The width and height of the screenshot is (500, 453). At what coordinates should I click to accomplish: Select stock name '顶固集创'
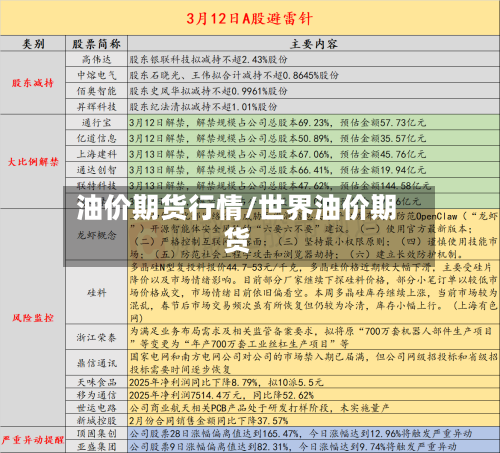[96, 434]
